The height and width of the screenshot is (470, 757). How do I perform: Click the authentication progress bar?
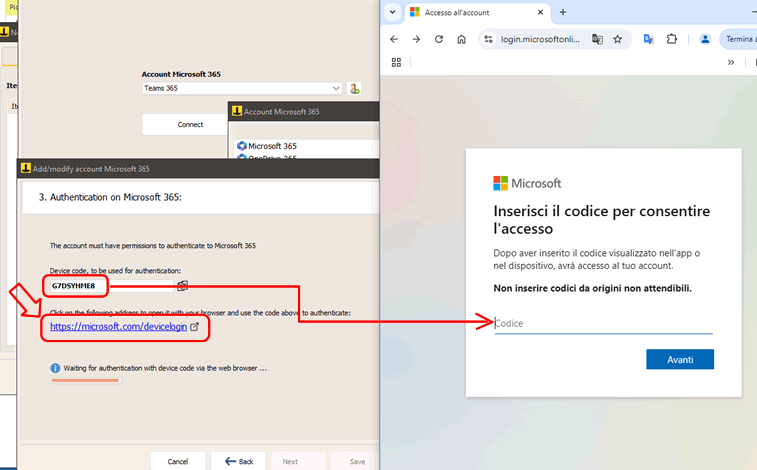click(x=86, y=381)
